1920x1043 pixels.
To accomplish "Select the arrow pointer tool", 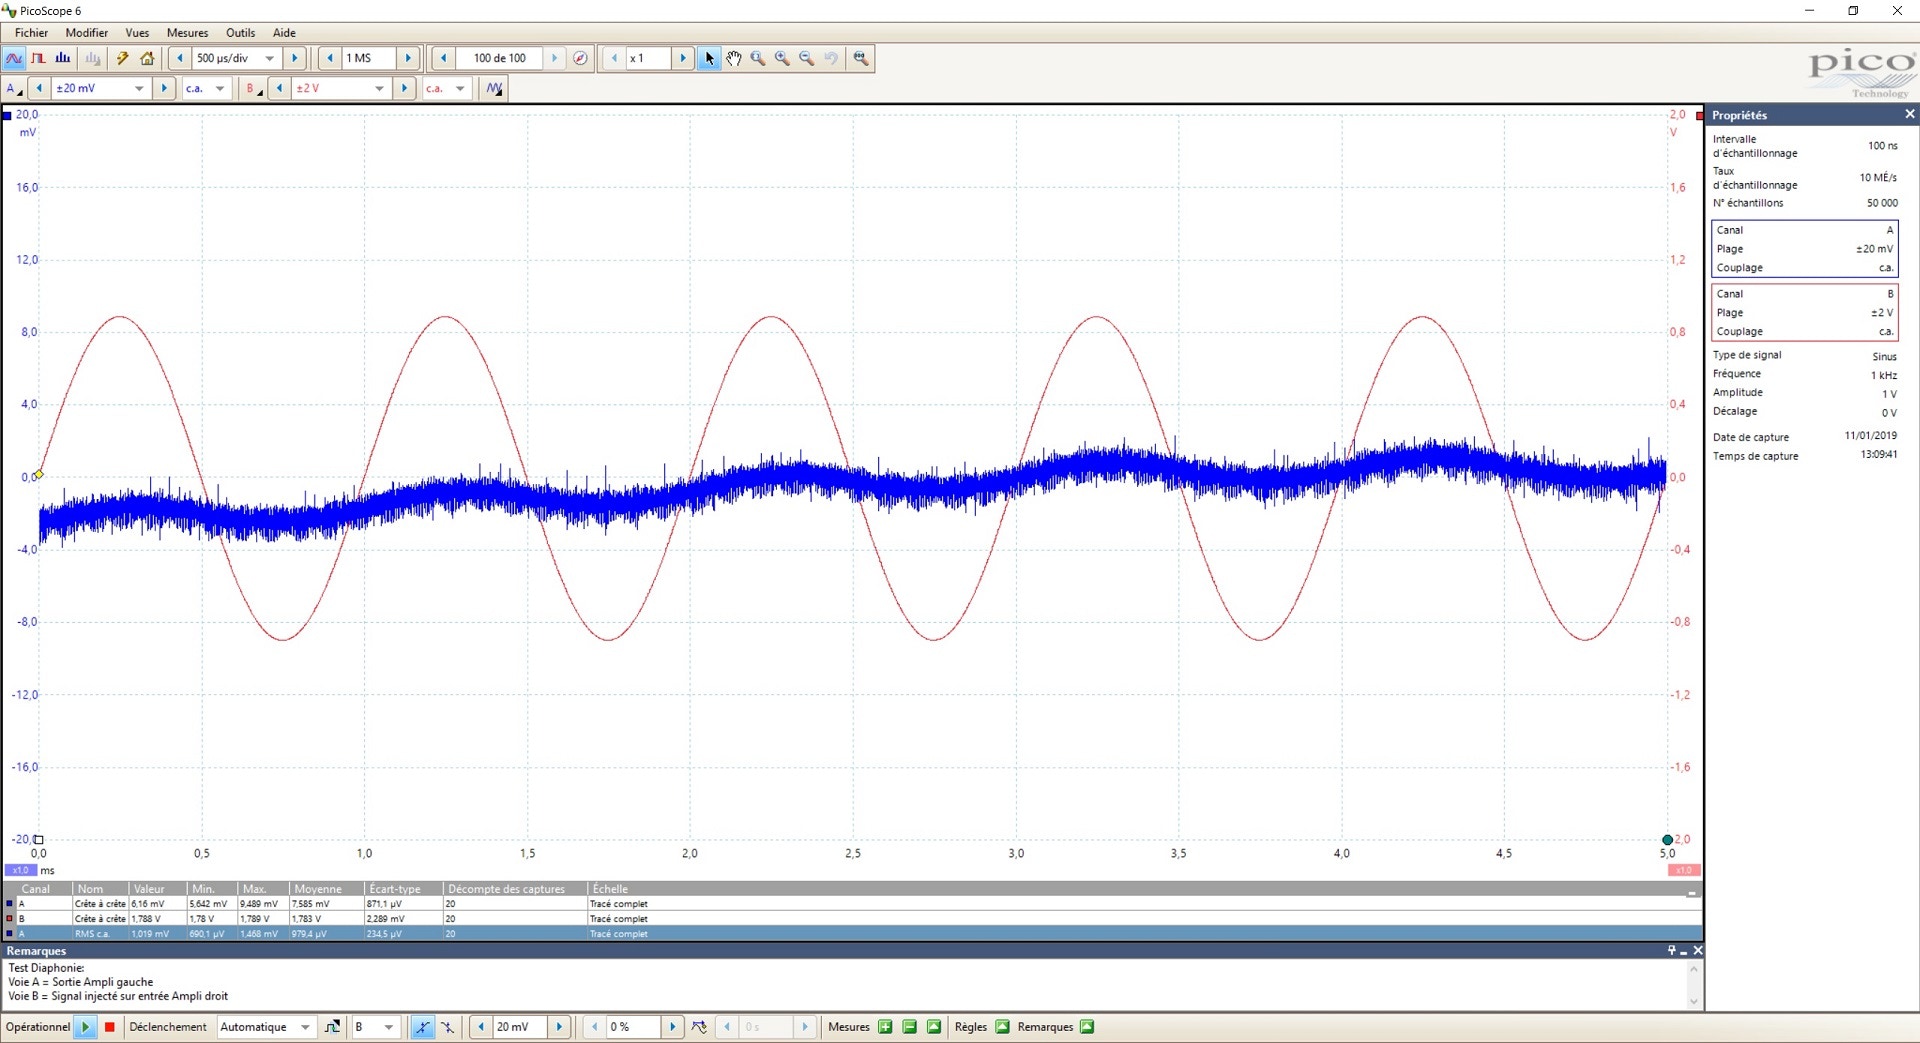I will point(709,58).
